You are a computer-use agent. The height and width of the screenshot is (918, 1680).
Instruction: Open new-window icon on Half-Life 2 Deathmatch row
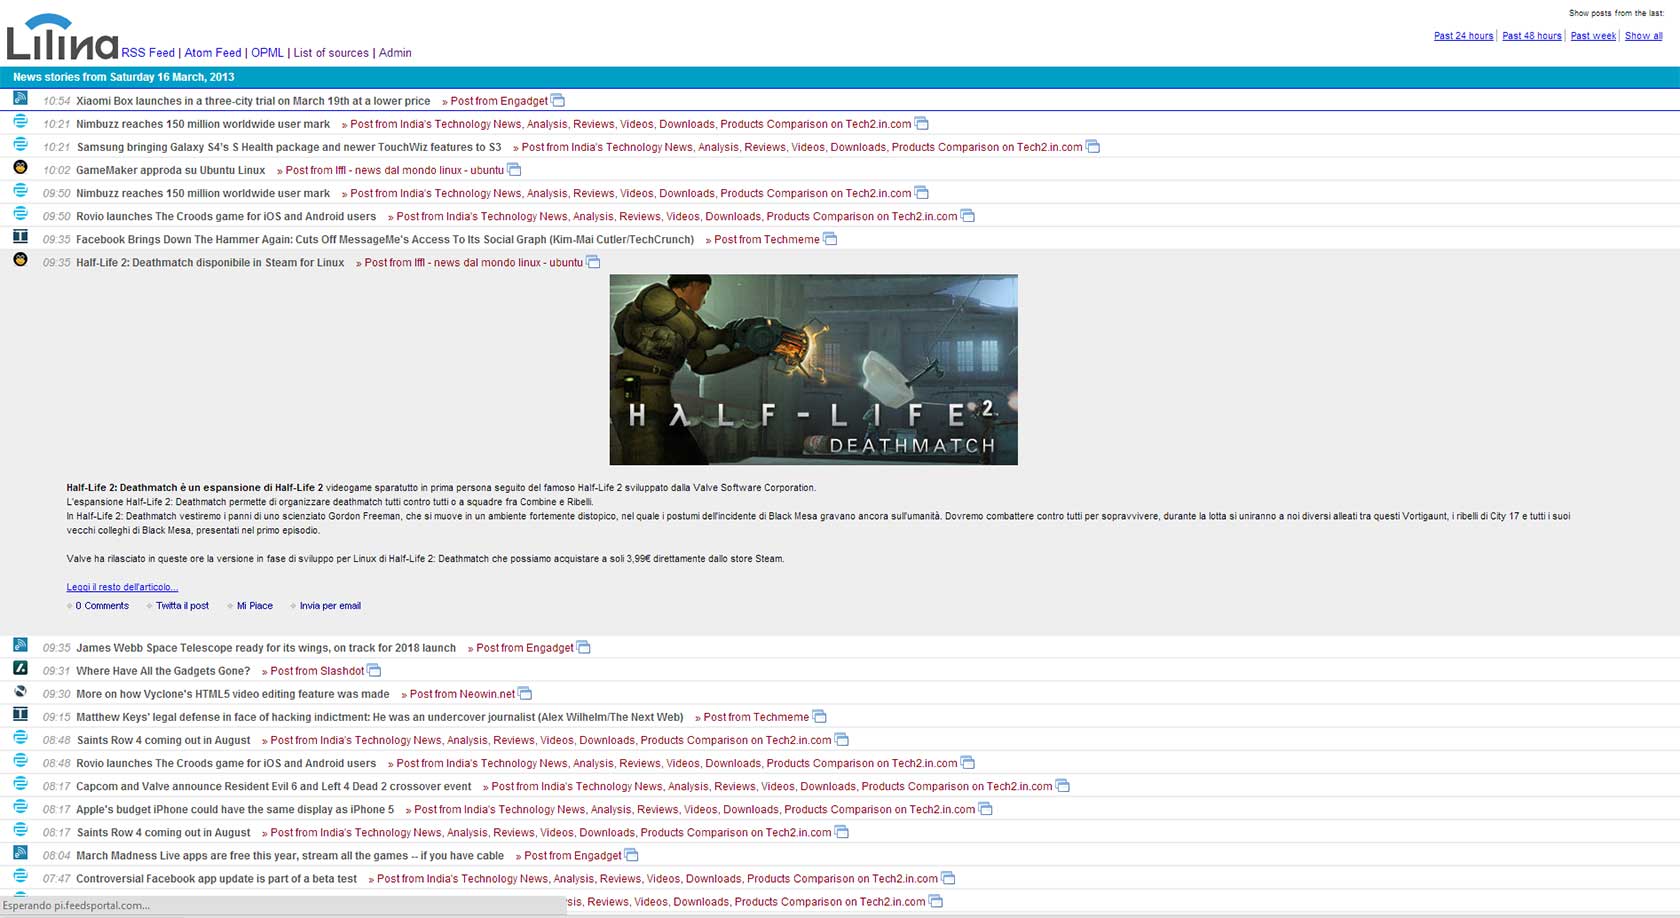[x=593, y=261]
